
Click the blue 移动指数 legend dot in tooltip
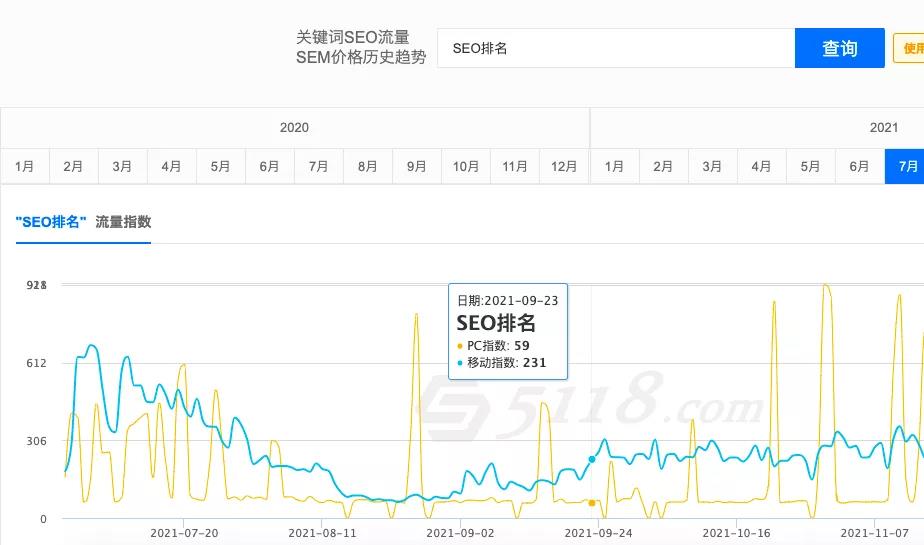coord(460,364)
